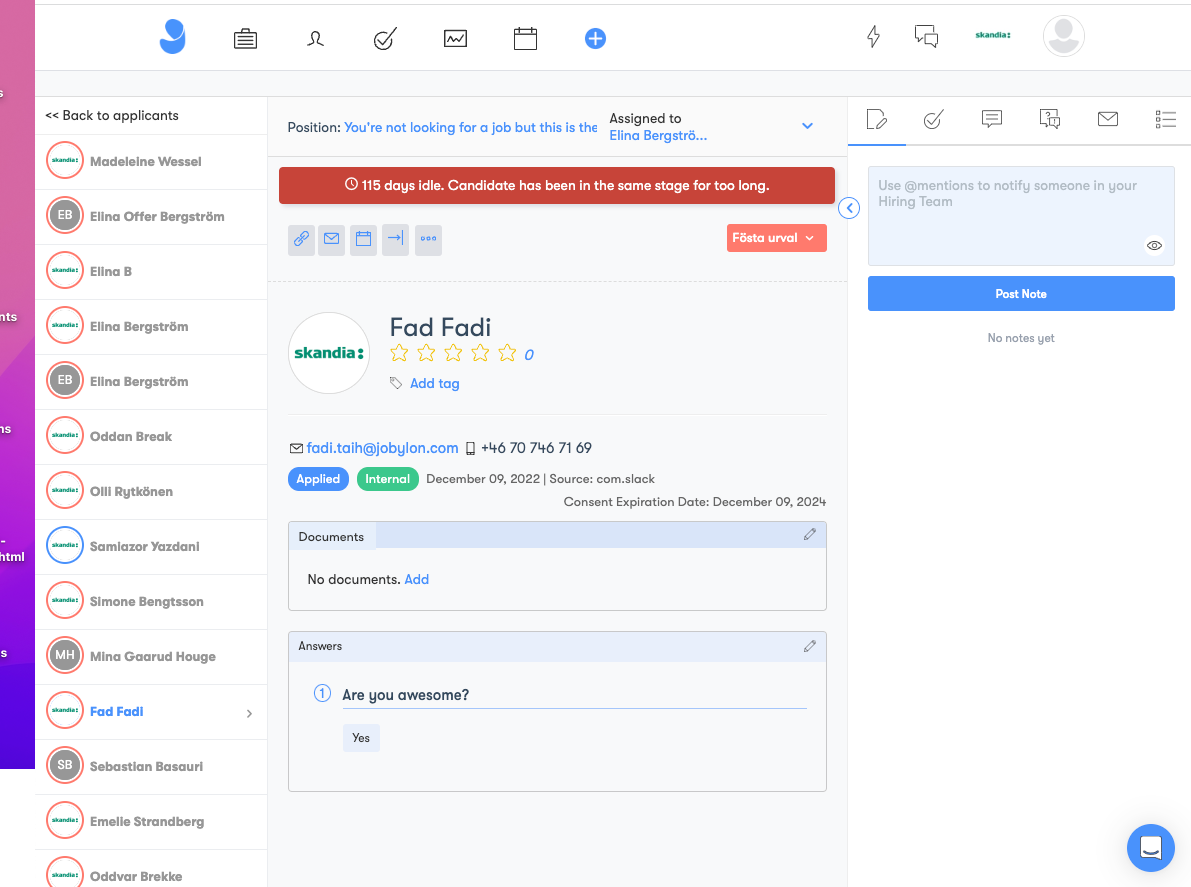1191x887 pixels.
Task: Switch to the Notes tab
Action: [x=877, y=119]
